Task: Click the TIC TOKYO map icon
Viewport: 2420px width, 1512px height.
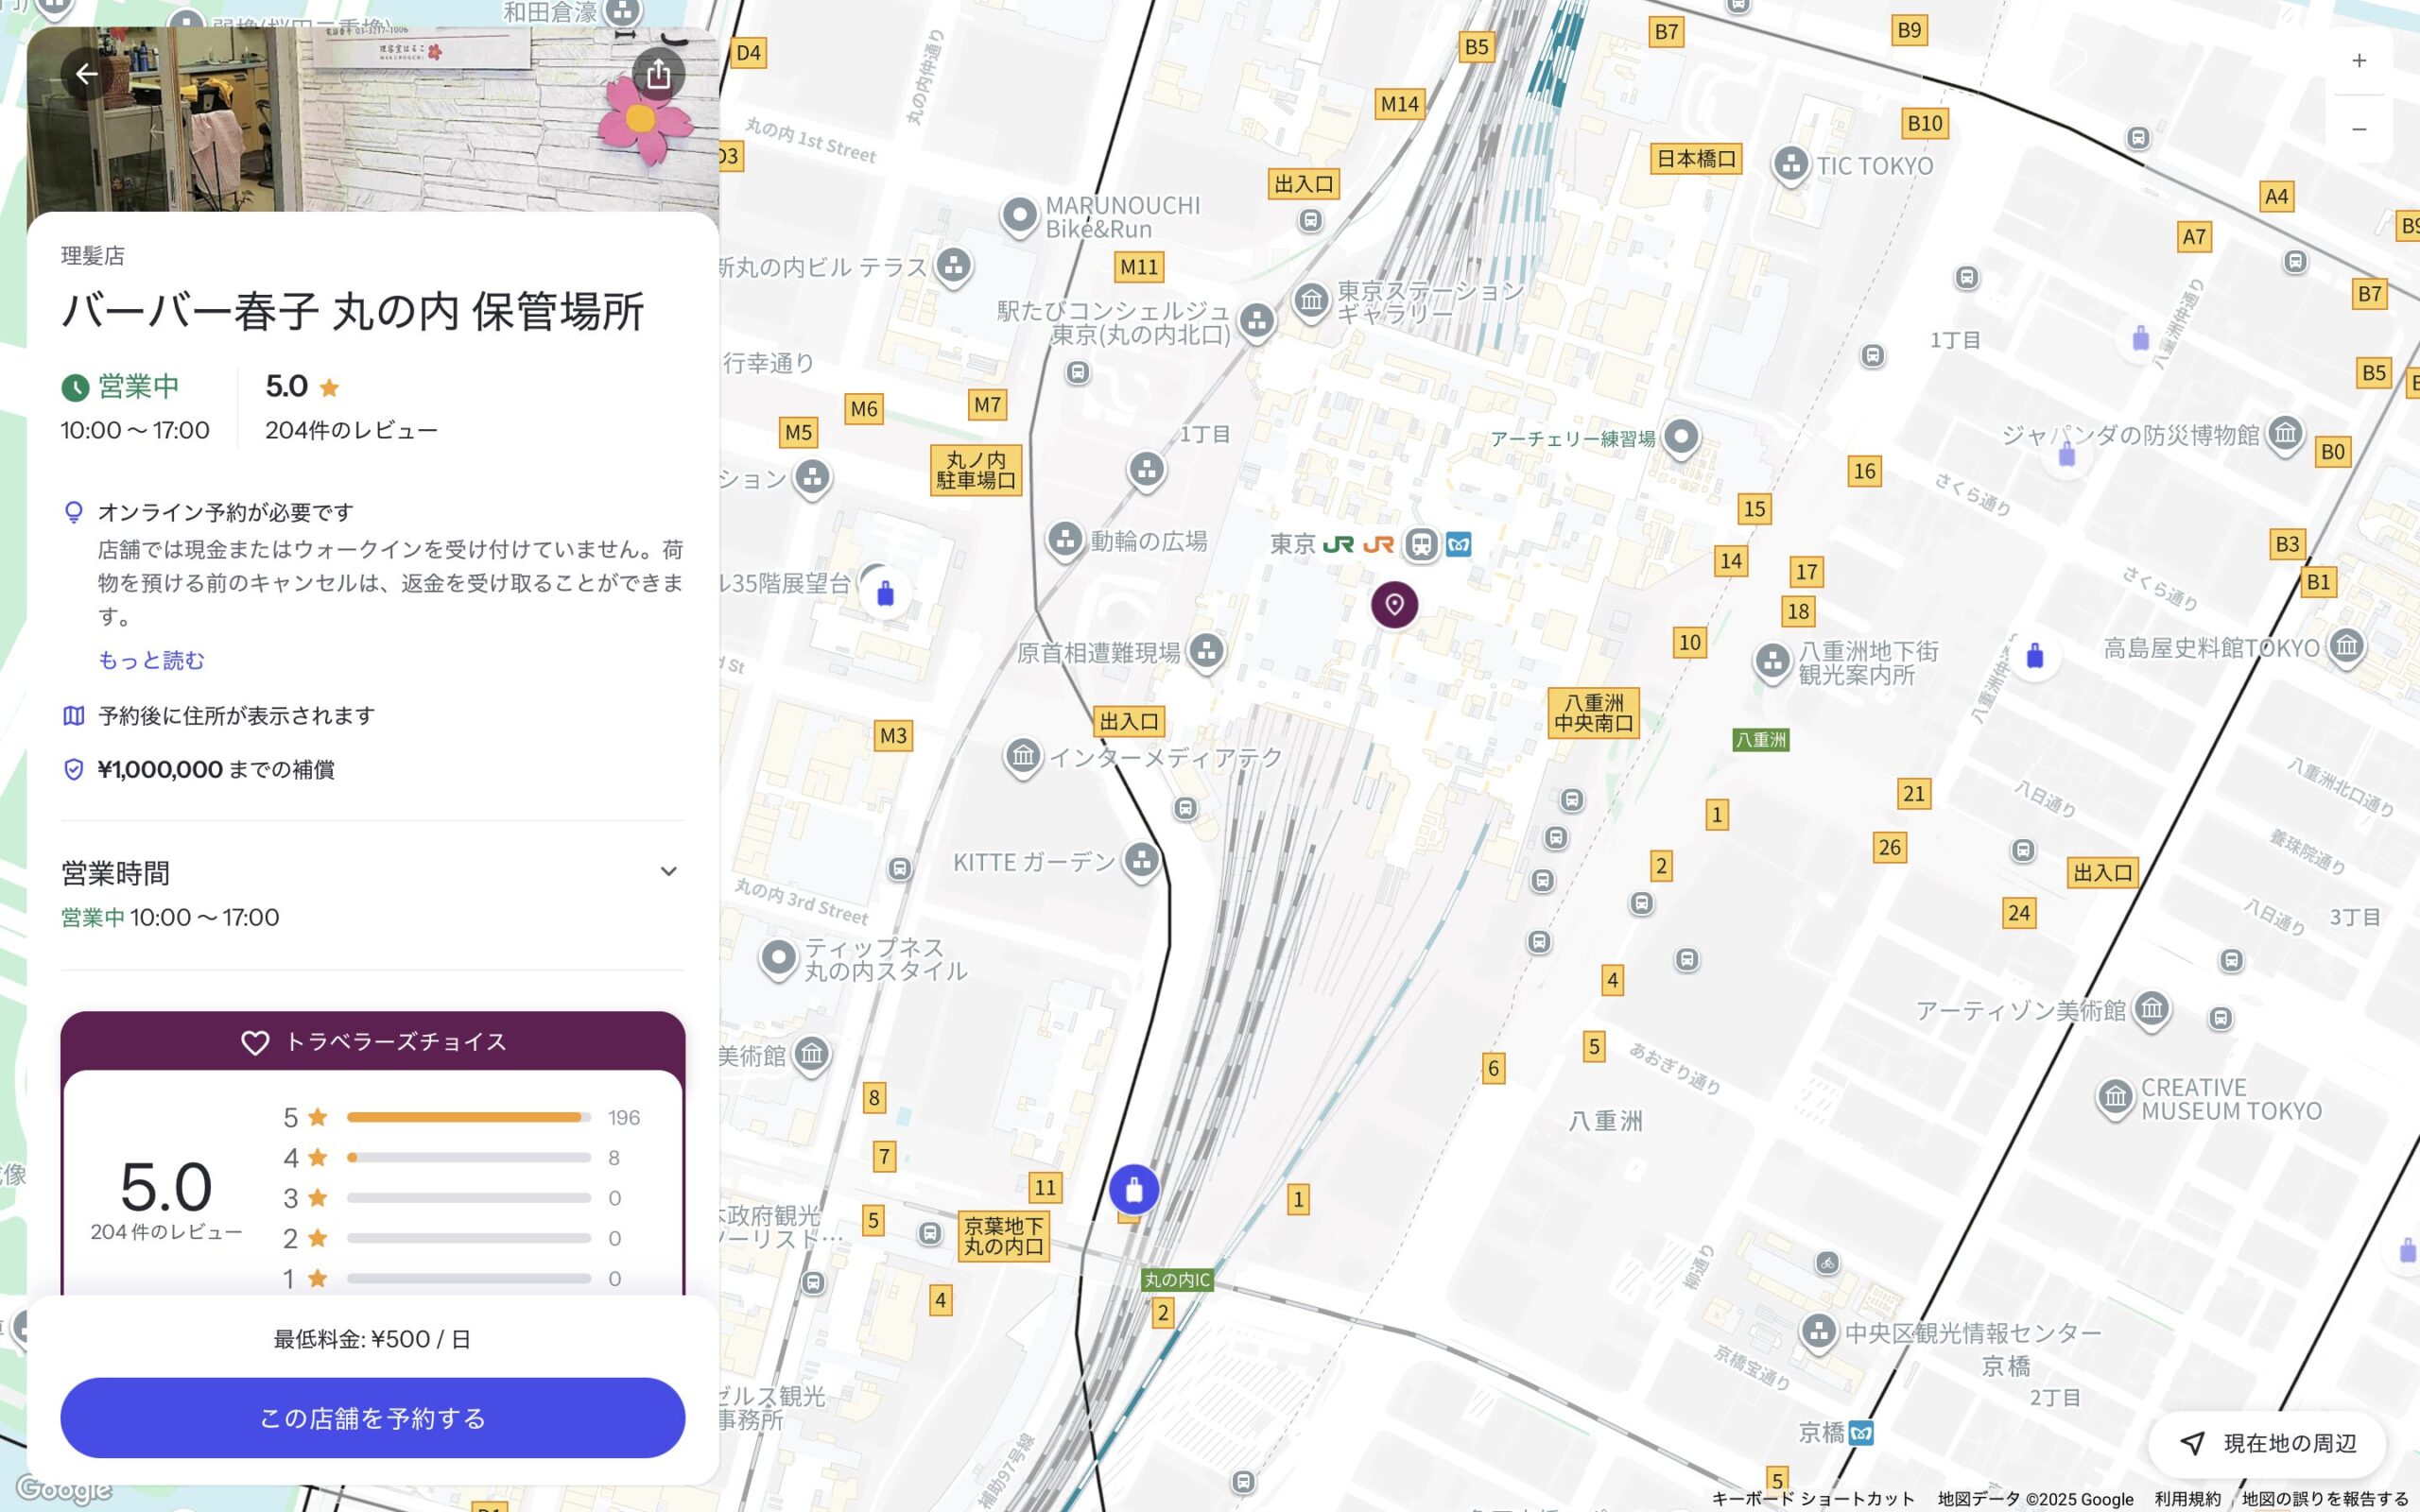Action: point(1790,163)
